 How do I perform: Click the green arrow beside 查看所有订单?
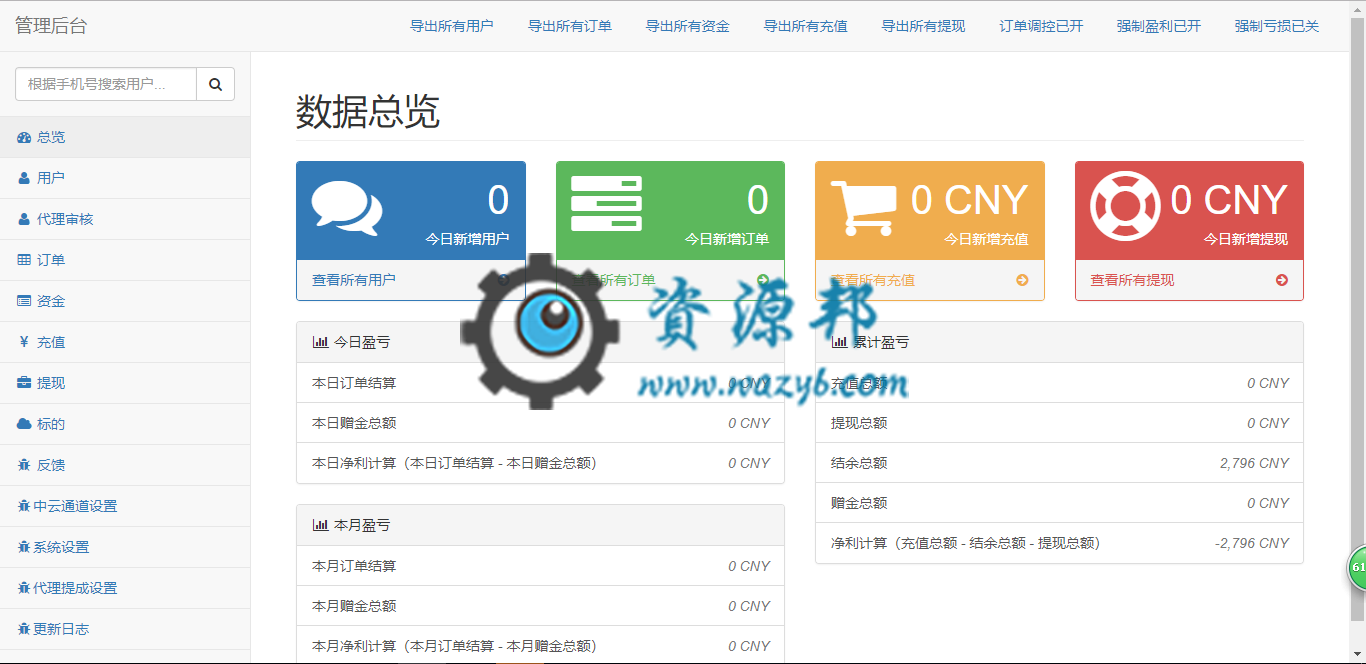[x=763, y=280]
